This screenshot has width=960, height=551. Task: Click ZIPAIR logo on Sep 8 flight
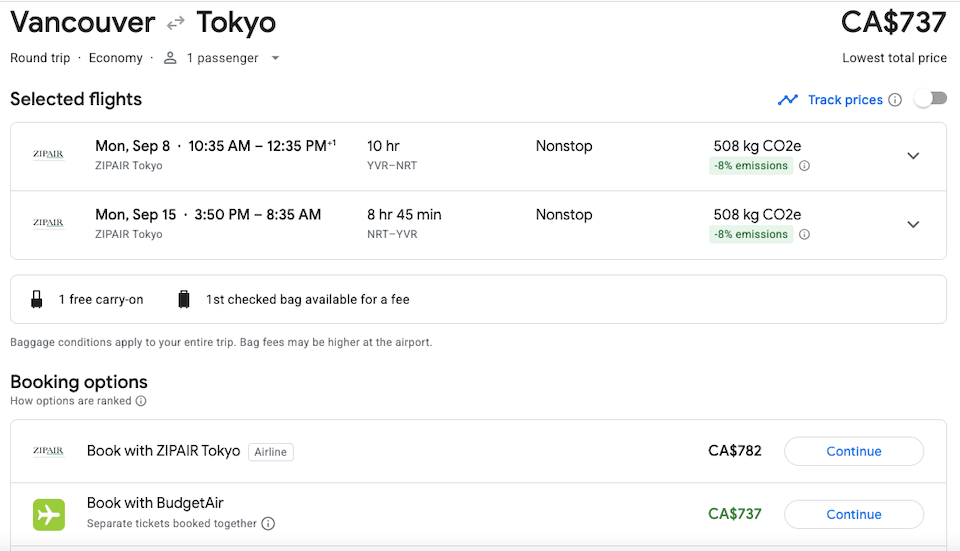tap(48, 154)
